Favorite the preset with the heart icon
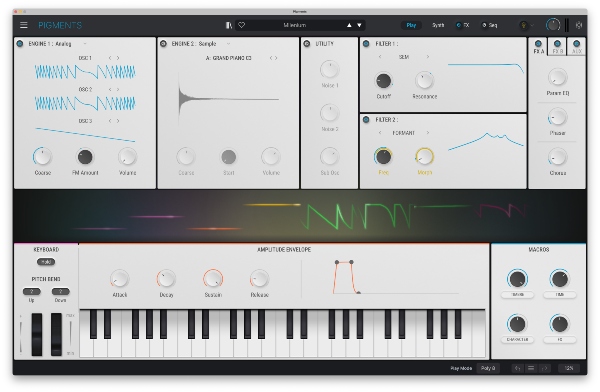600x392 pixels. point(241,25)
